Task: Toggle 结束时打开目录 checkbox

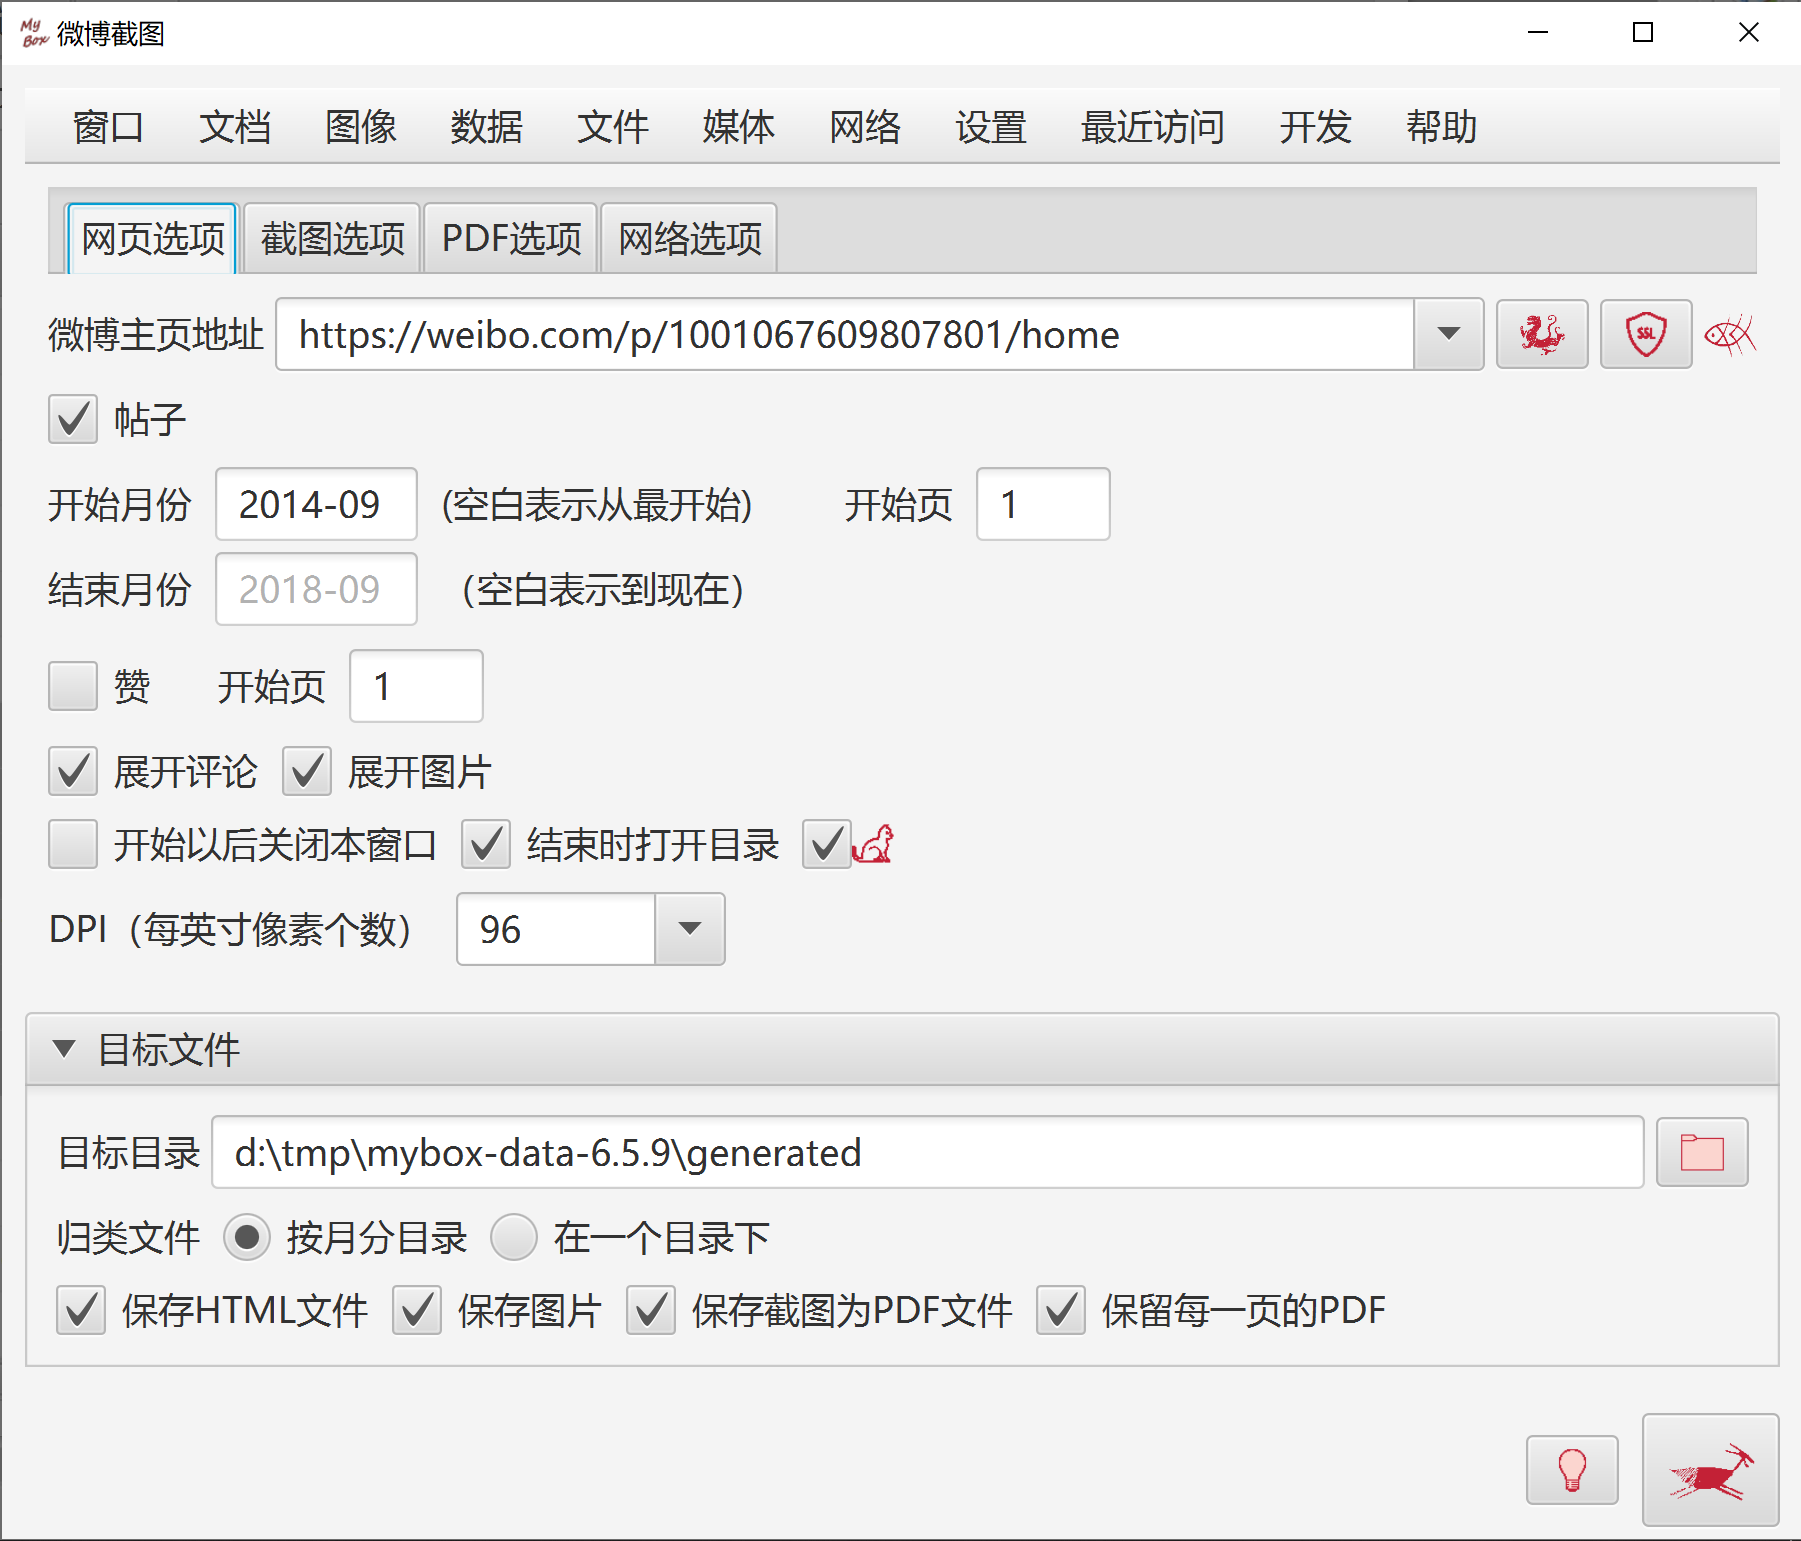Action: point(486,844)
